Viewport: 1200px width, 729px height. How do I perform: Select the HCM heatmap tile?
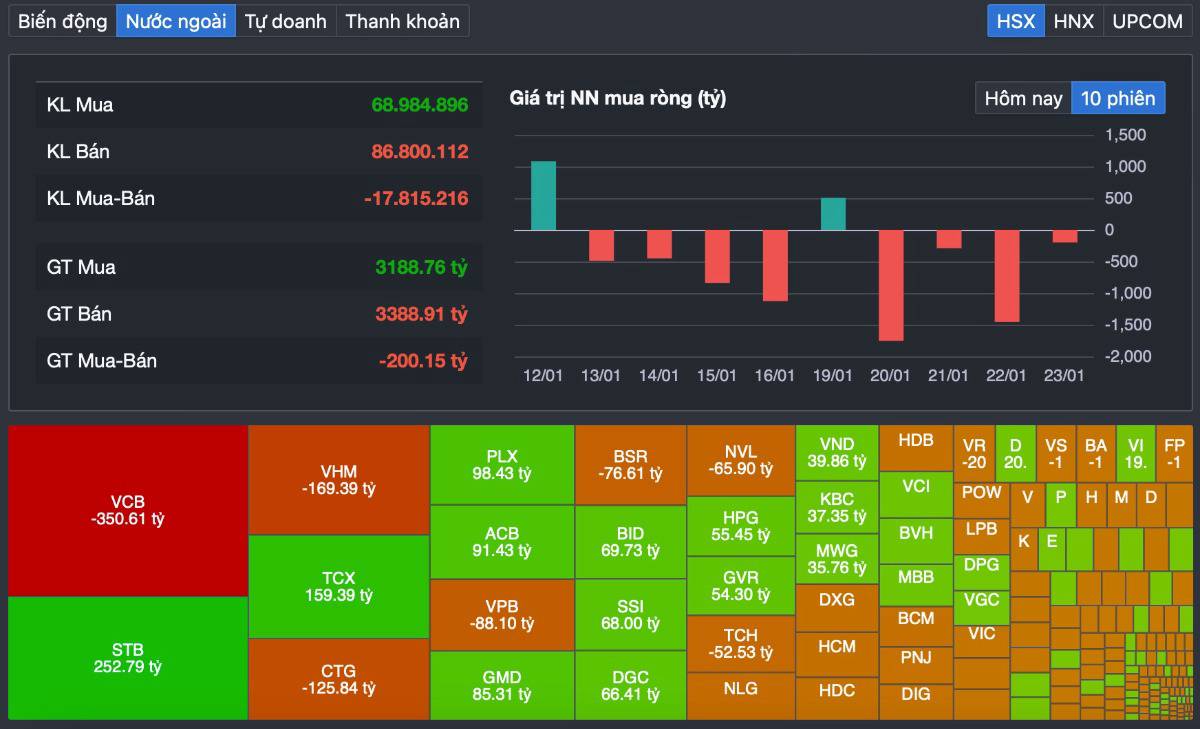(837, 654)
